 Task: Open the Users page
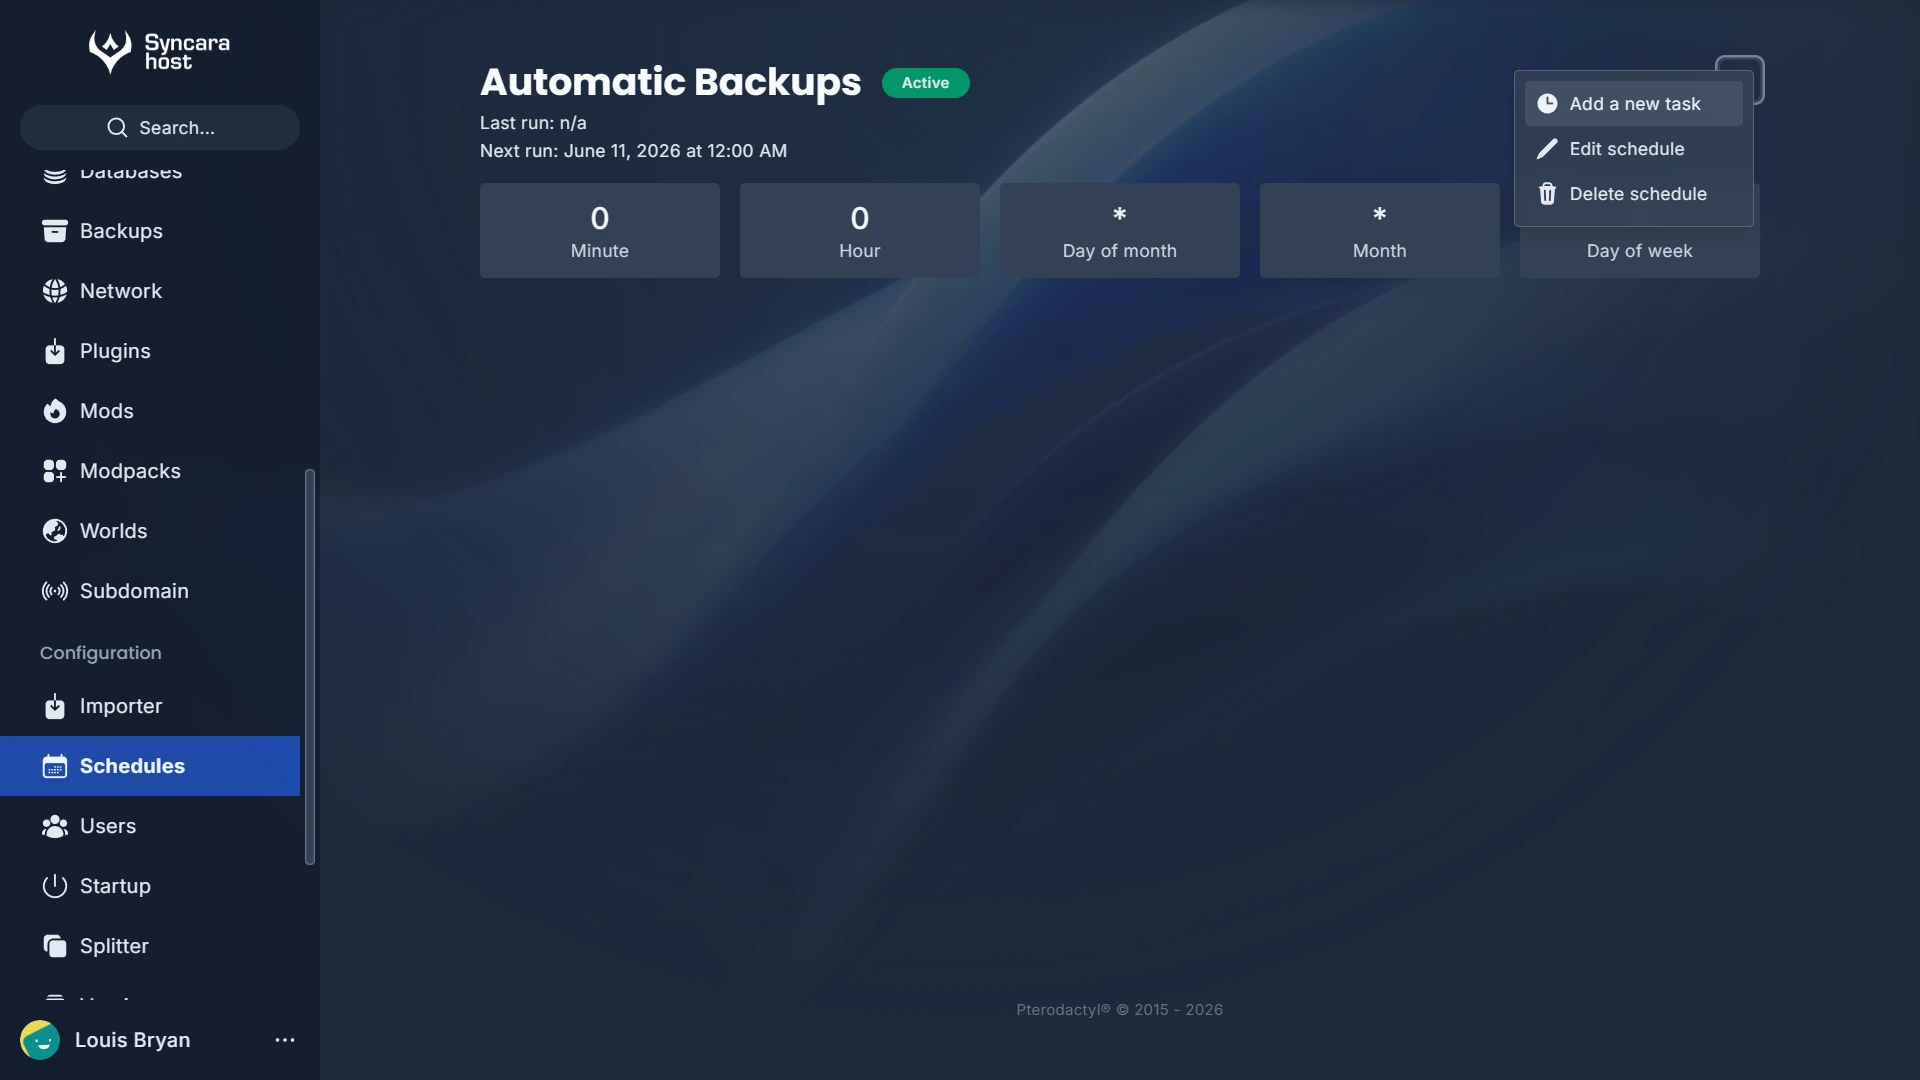[150, 826]
